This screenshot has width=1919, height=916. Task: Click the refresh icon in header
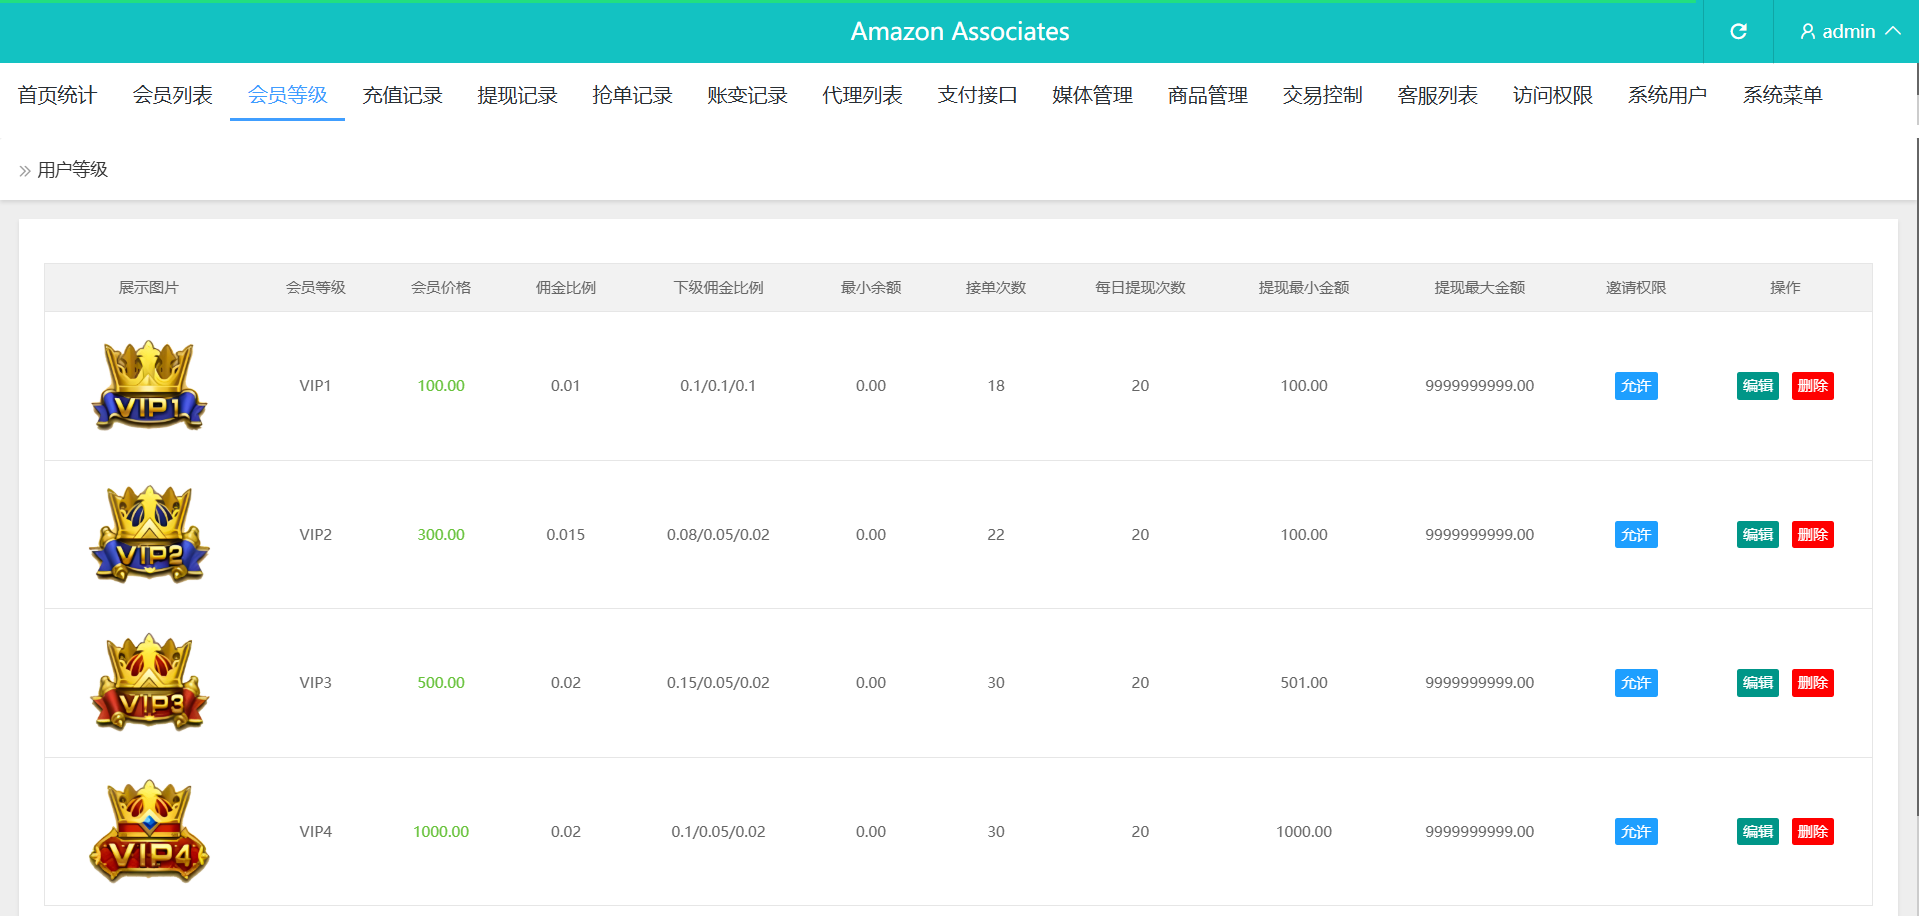coord(1738,32)
